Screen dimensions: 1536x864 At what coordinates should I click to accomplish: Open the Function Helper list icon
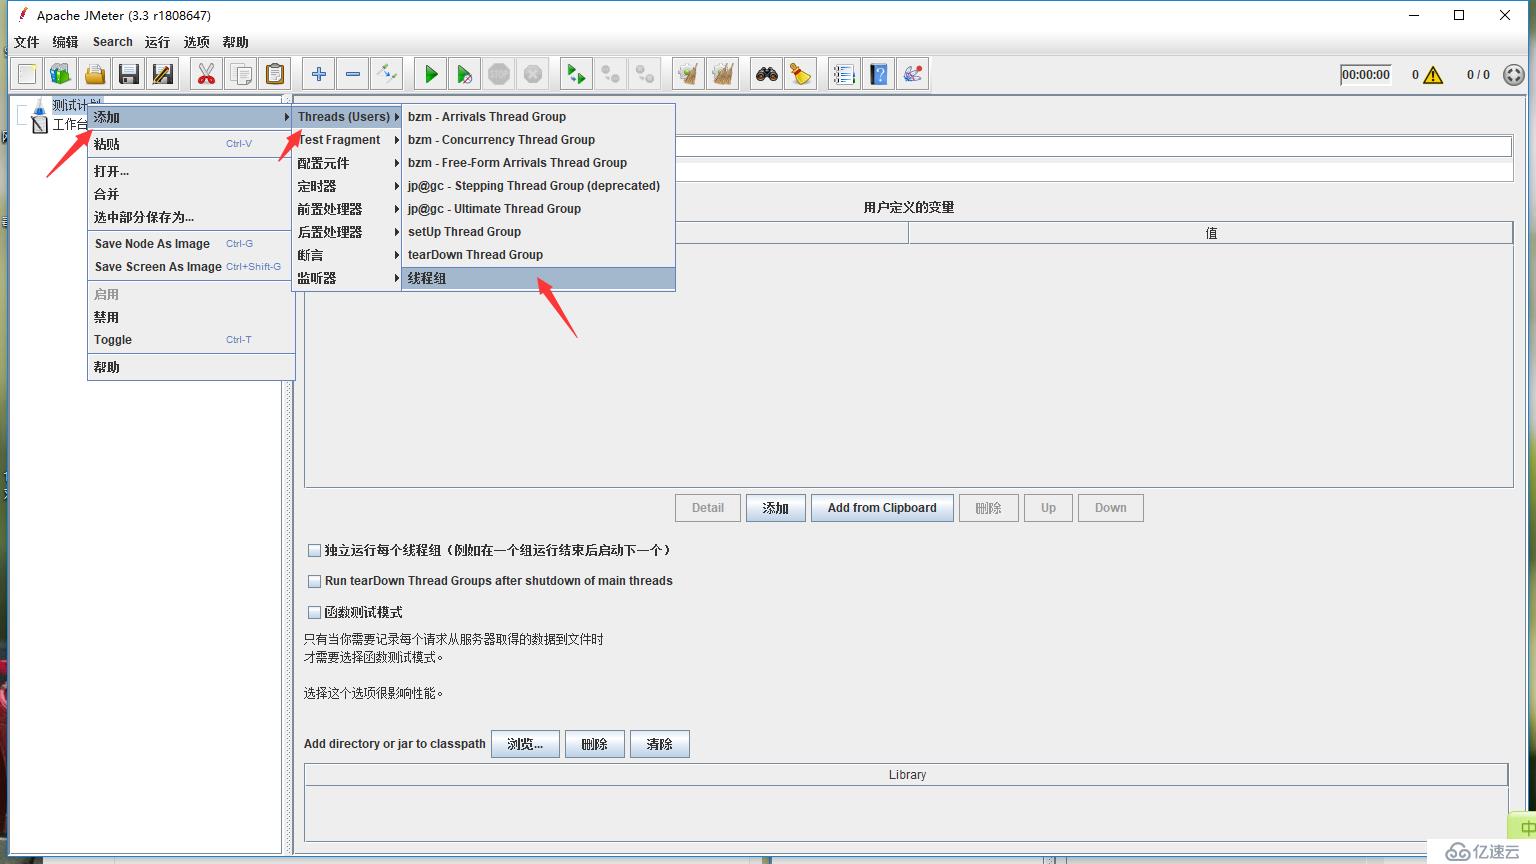click(845, 74)
